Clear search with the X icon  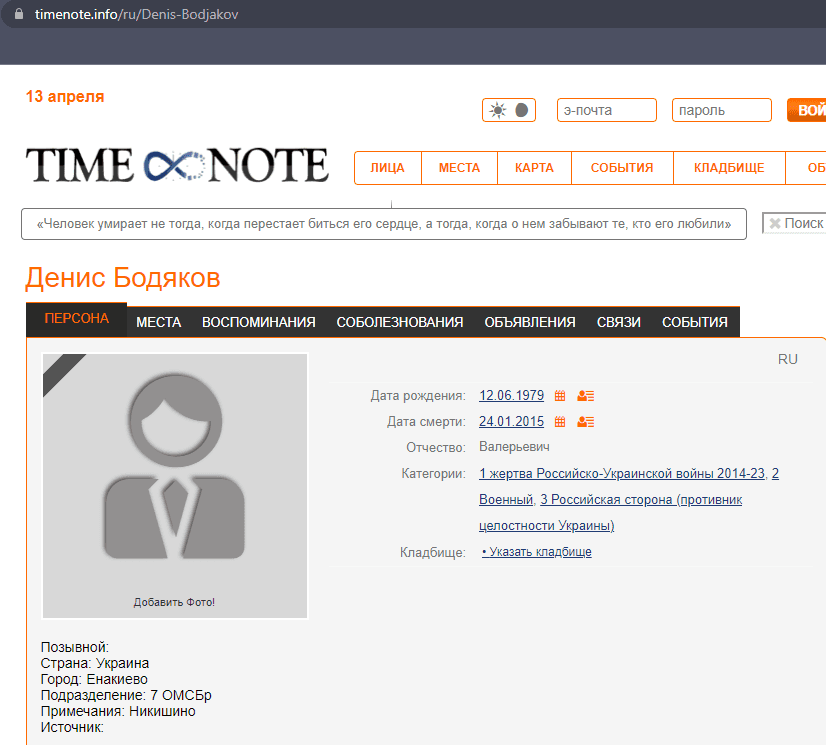coord(775,223)
